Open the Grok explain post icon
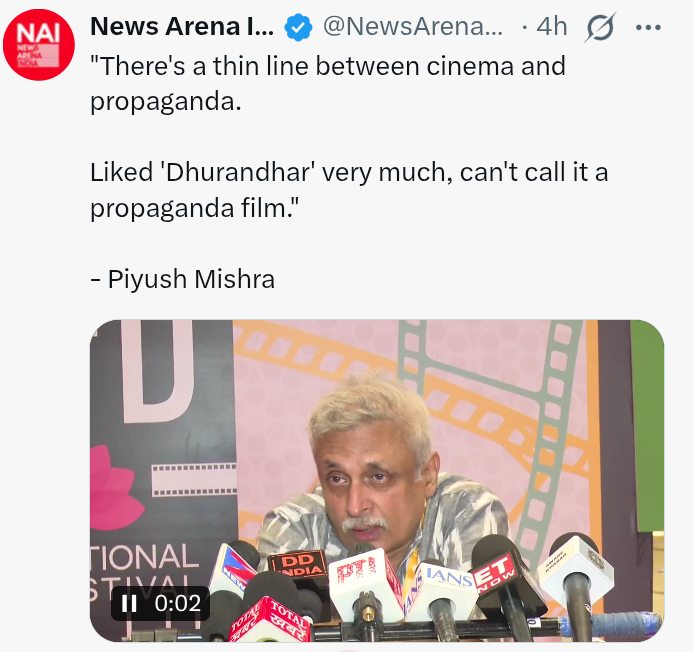Image resolution: width=693 pixels, height=652 pixels. 600,27
